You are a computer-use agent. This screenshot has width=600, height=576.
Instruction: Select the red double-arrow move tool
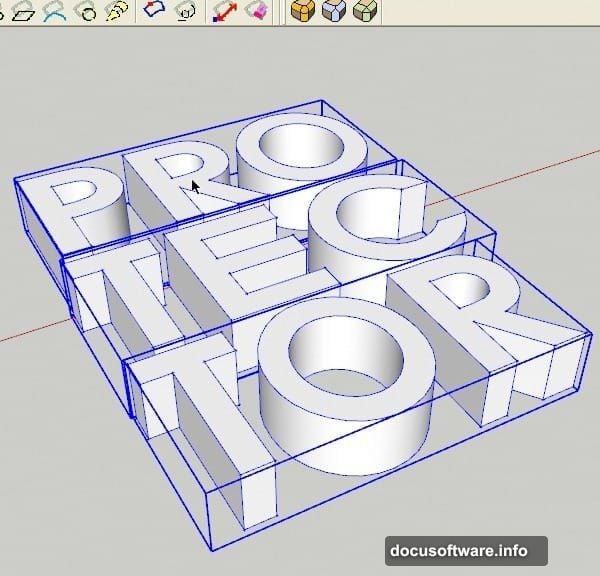click(x=225, y=12)
